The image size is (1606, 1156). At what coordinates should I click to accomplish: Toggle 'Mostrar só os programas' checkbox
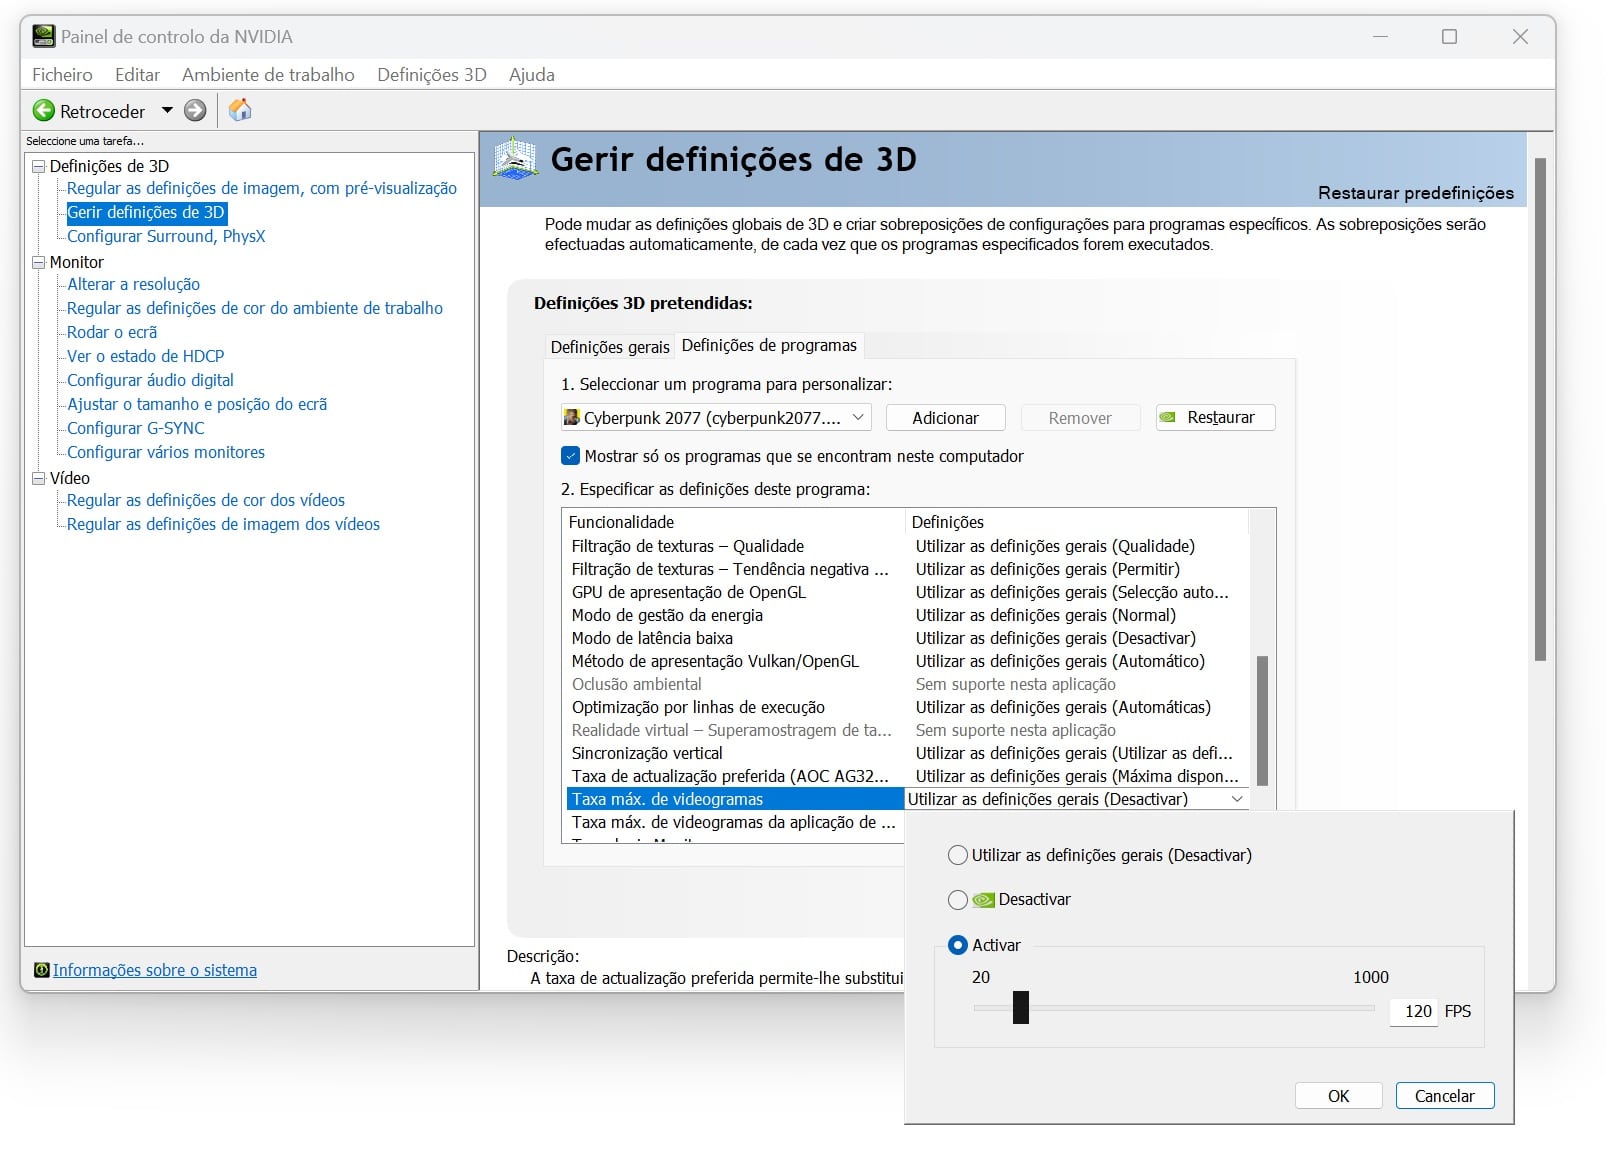pyautogui.click(x=571, y=456)
